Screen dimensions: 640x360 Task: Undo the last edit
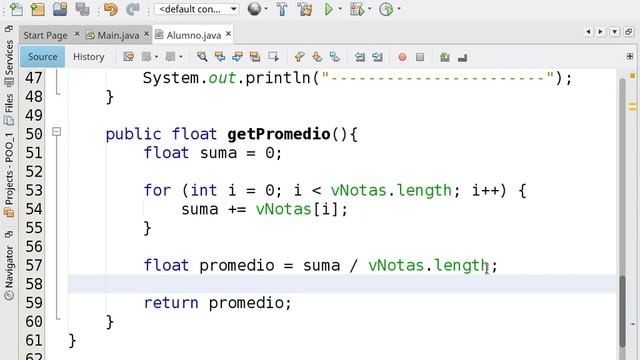(x=111, y=9)
